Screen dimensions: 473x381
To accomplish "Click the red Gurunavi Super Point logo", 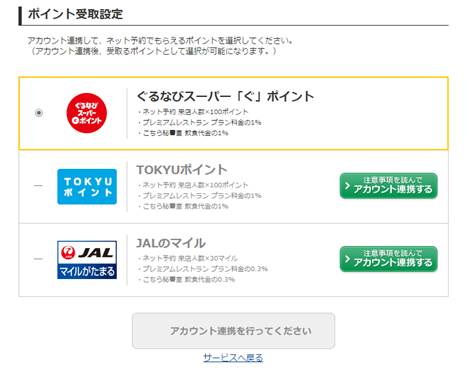I will coord(87,113).
